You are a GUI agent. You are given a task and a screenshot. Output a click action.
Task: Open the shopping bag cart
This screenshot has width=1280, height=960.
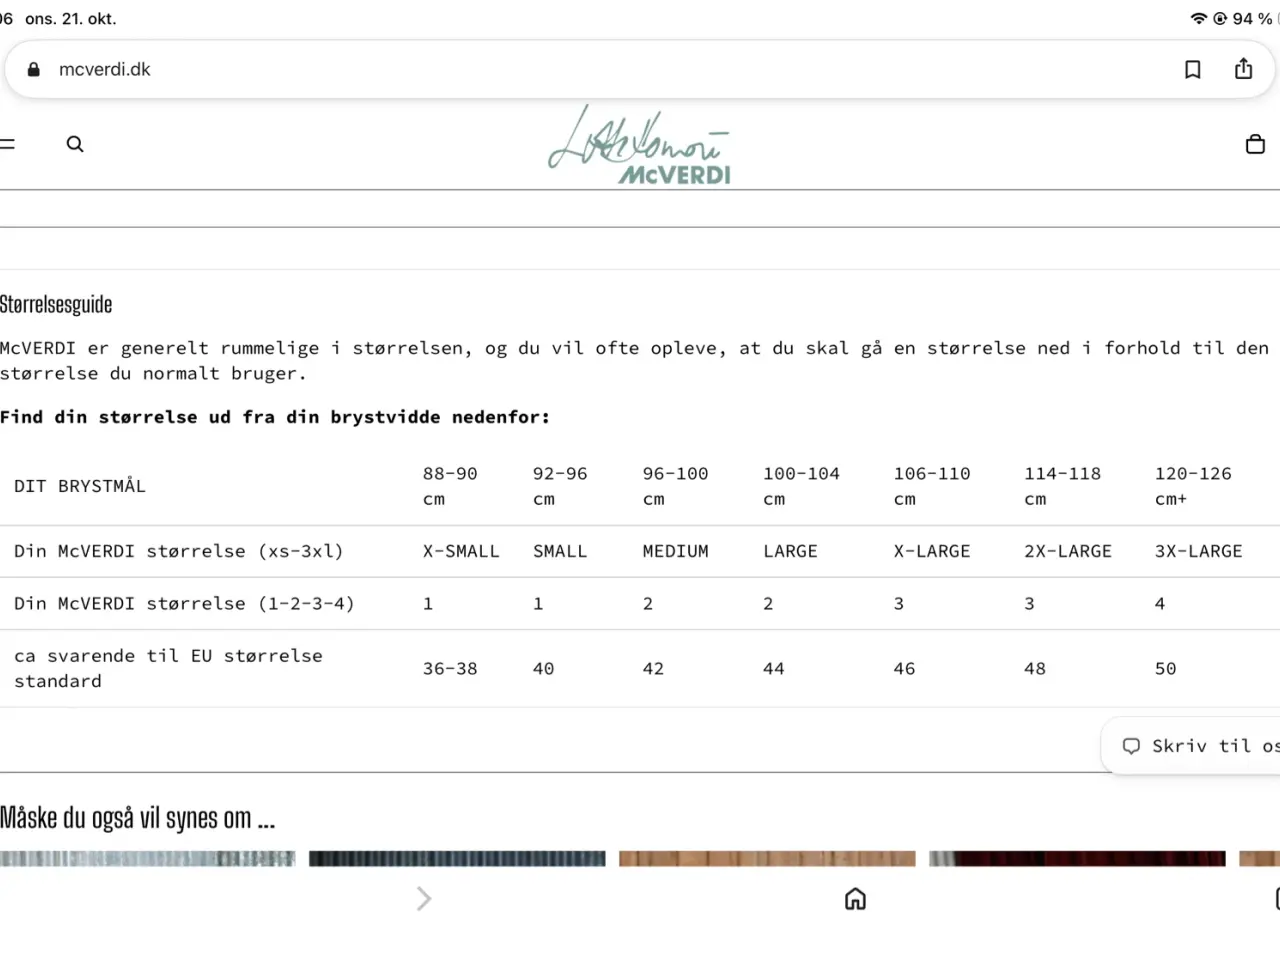tap(1255, 144)
